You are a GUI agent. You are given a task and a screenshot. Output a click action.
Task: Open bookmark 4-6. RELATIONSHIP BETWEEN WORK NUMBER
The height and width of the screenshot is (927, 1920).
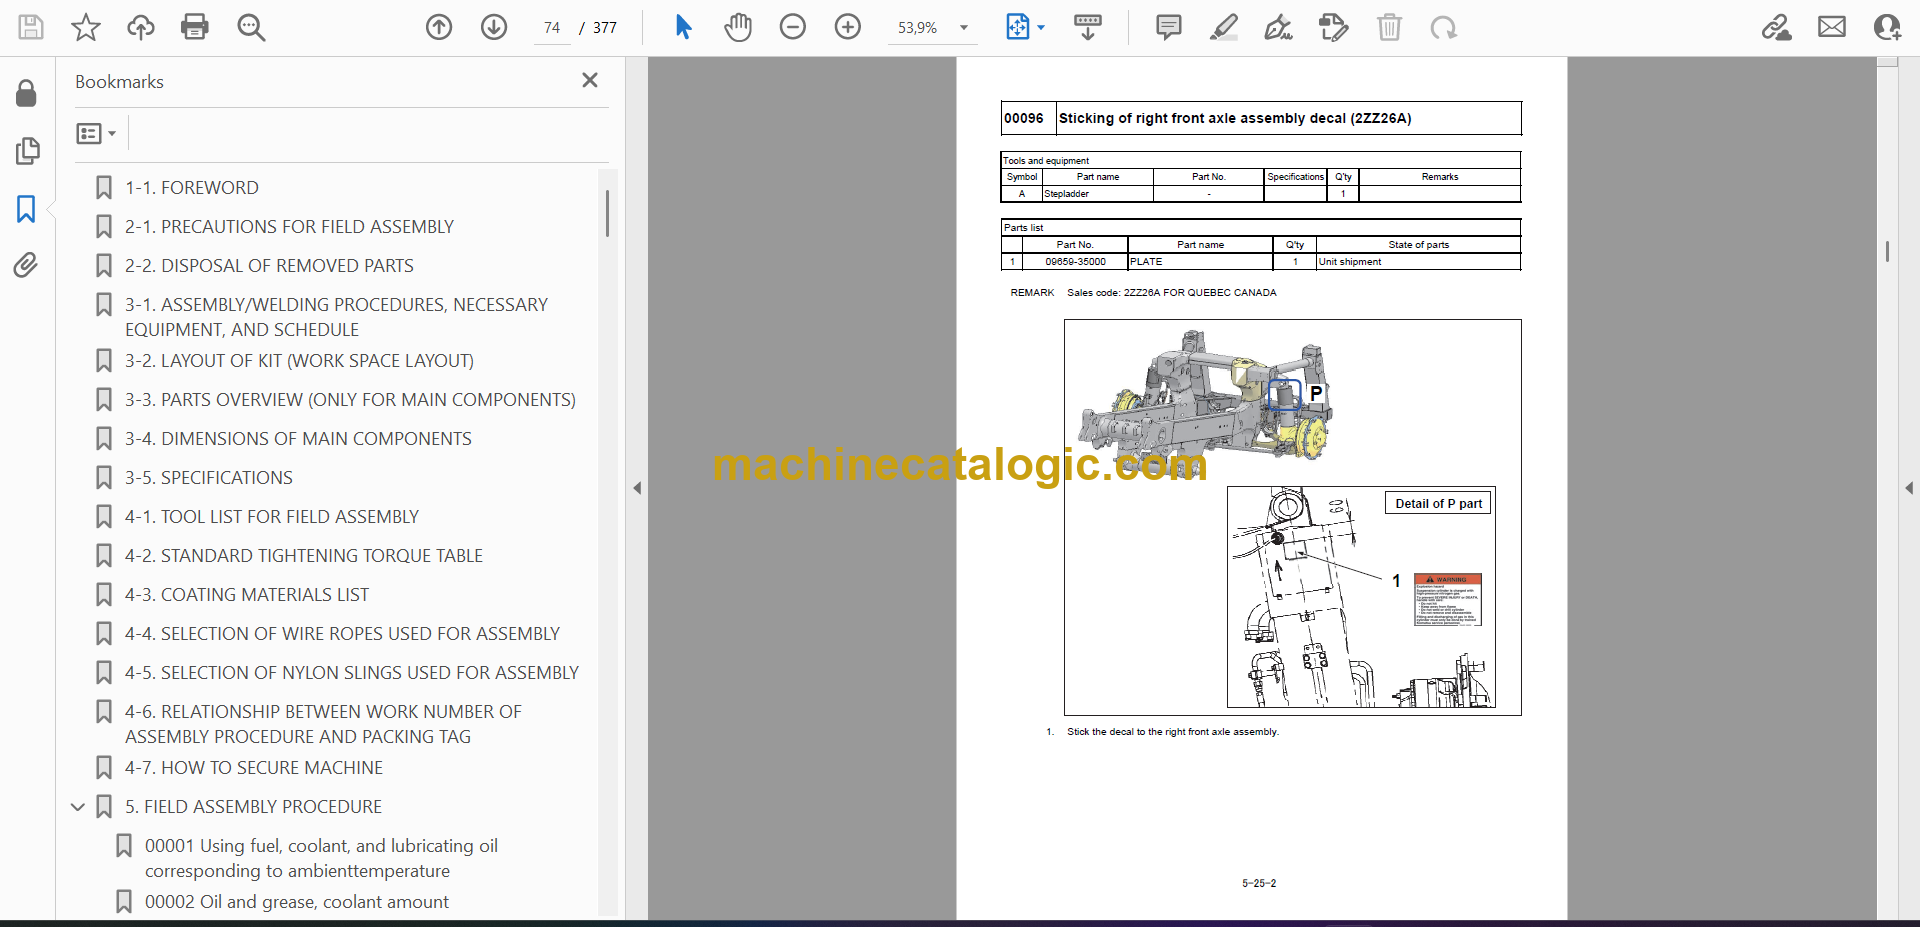[x=323, y=724]
